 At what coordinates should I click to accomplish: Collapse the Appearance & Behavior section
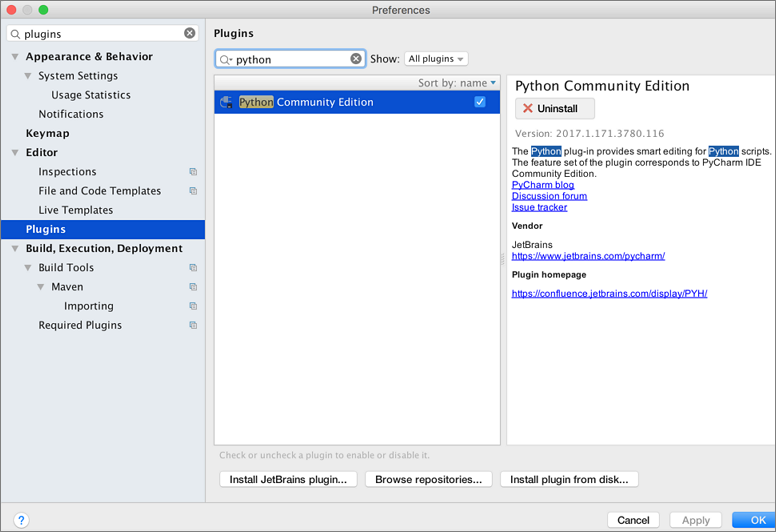coord(15,57)
